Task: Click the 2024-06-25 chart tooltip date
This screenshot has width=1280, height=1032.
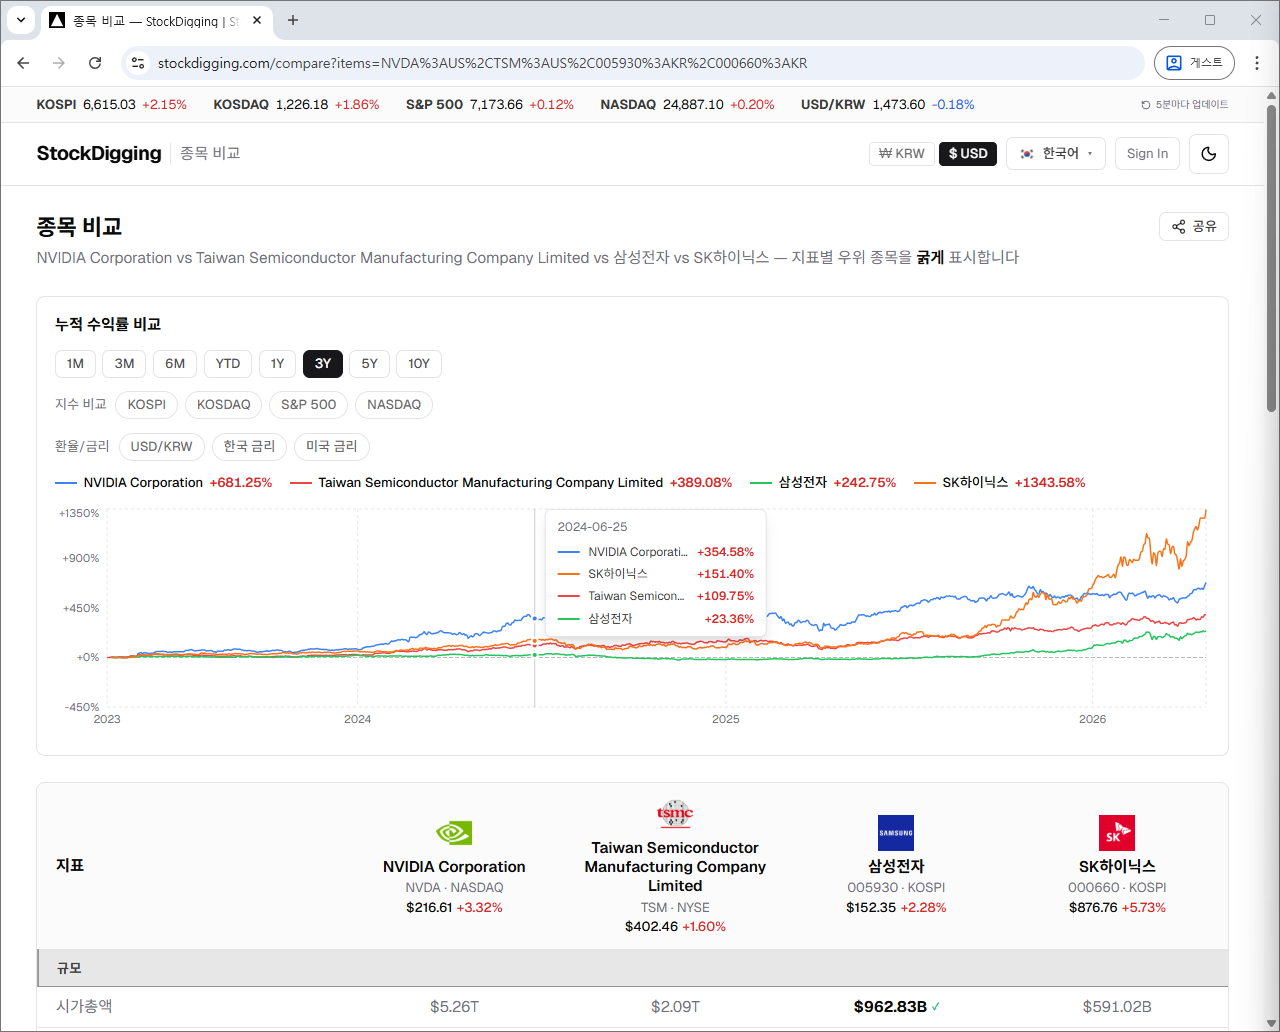Action: pos(592,527)
